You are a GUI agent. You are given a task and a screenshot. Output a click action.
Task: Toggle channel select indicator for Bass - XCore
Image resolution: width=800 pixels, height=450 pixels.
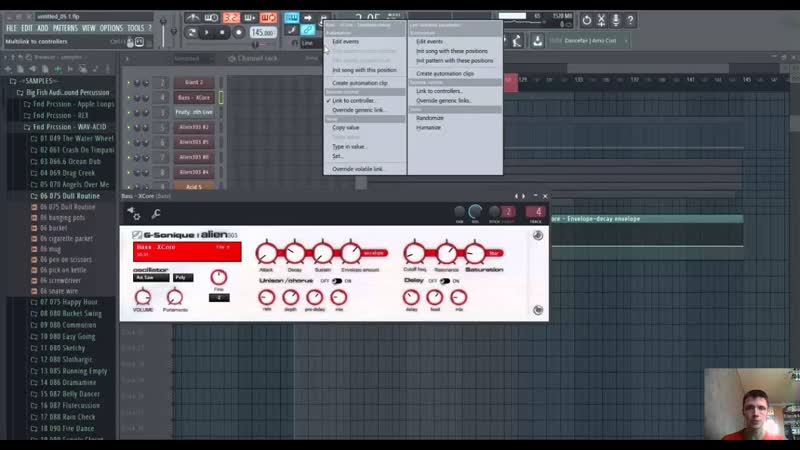coord(221,97)
